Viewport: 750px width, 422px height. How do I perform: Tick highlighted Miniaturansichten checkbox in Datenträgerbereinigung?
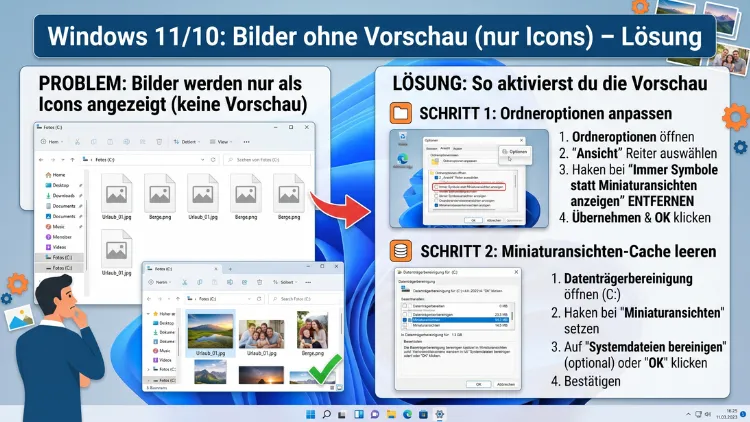(x=405, y=320)
